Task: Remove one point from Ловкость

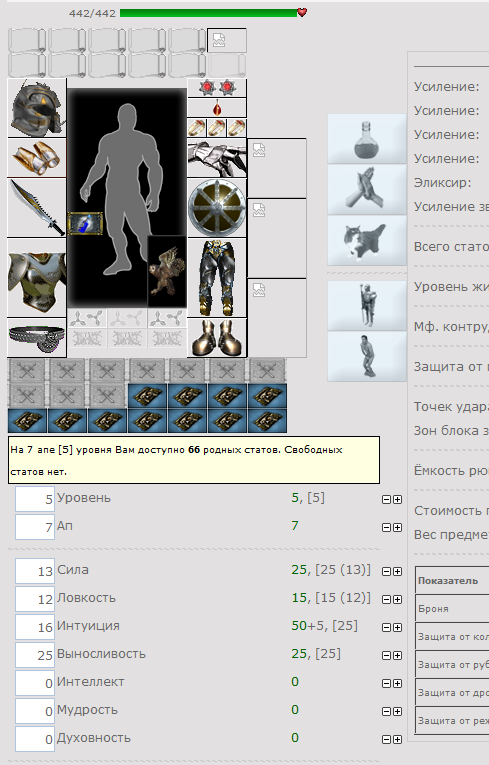Action: pyautogui.click(x=387, y=600)
